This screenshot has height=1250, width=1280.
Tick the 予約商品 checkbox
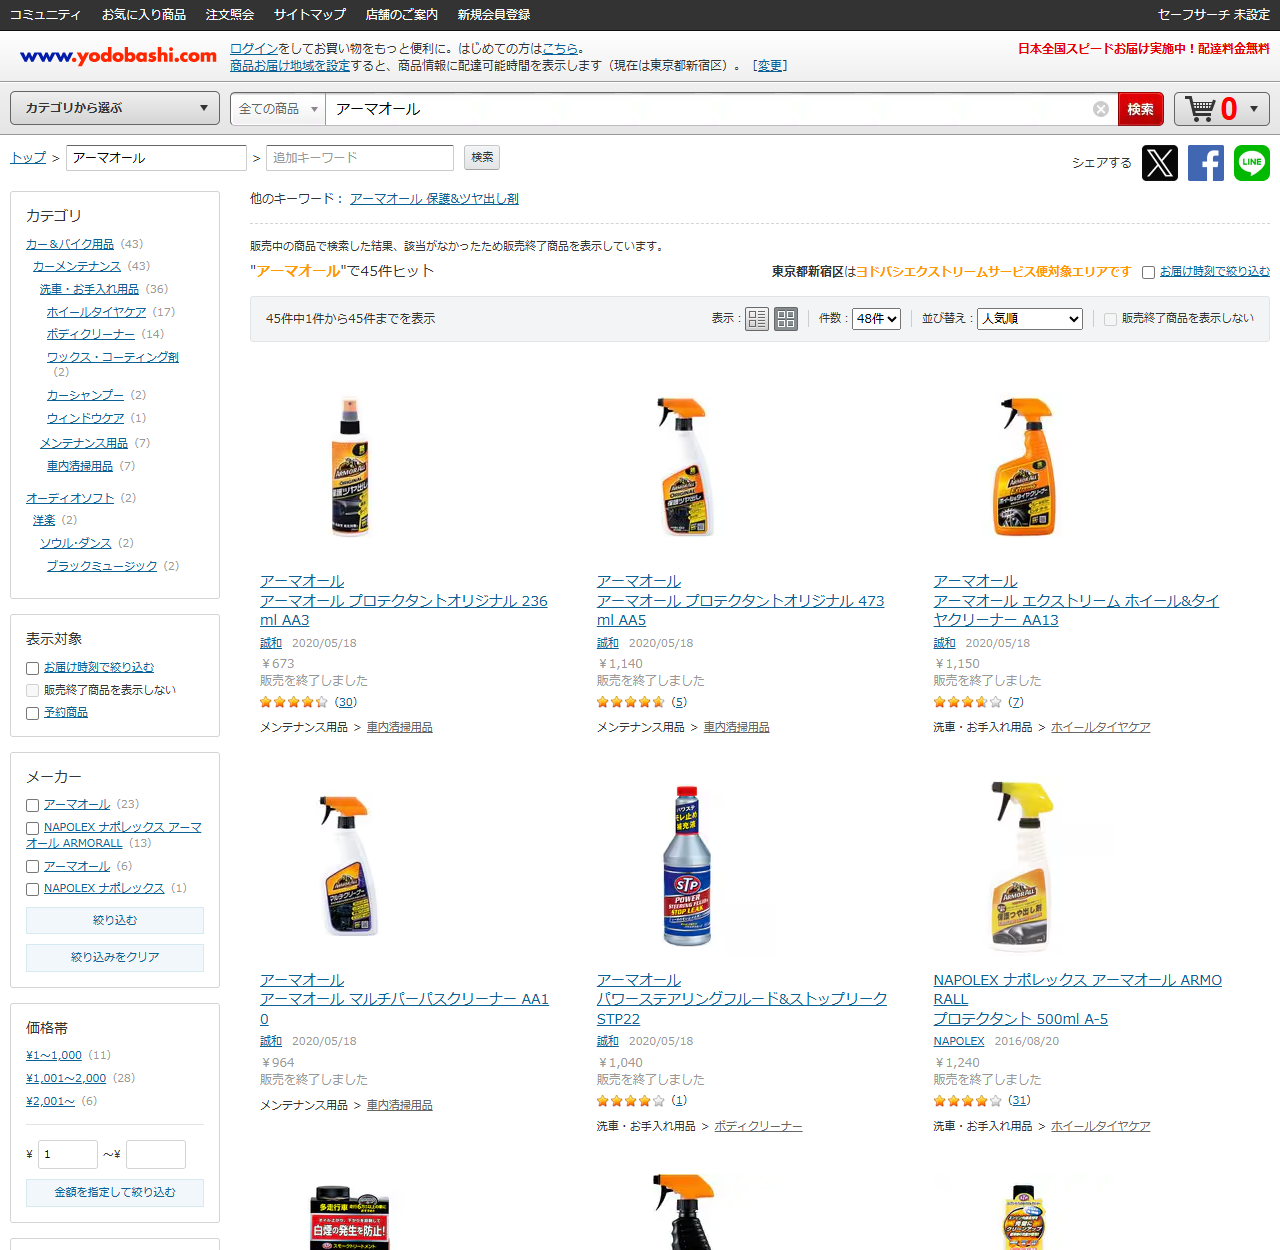[33, 713]
